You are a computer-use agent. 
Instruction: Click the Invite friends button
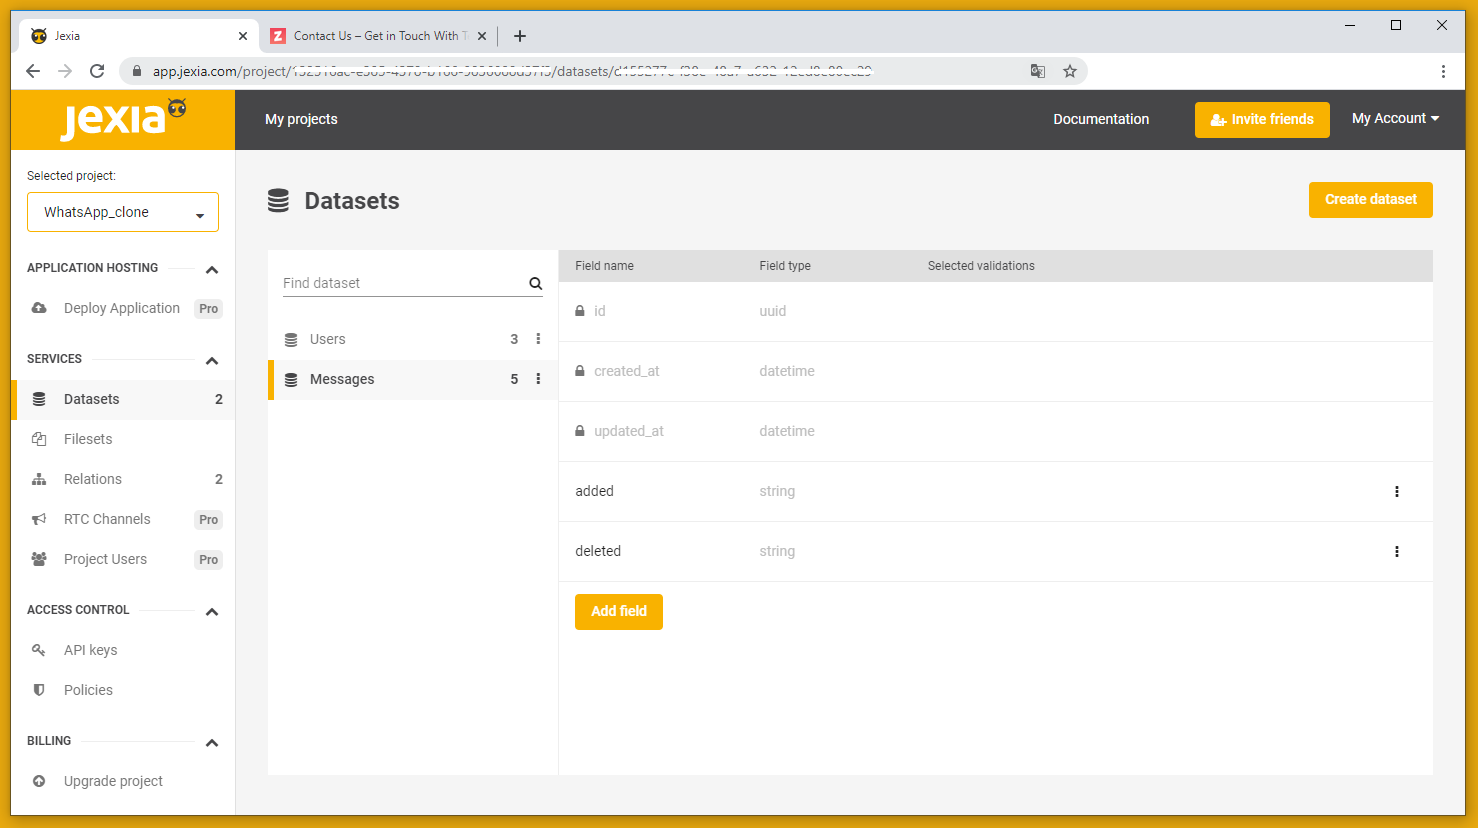1262,119
